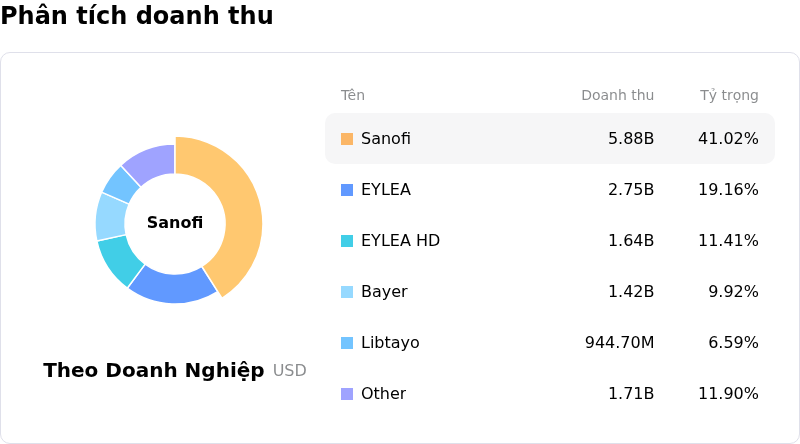The height and width of the screenshot is (444, 800).
Task: Click the orange Sanofi legend swatch
Action: (x=347, y=139)
